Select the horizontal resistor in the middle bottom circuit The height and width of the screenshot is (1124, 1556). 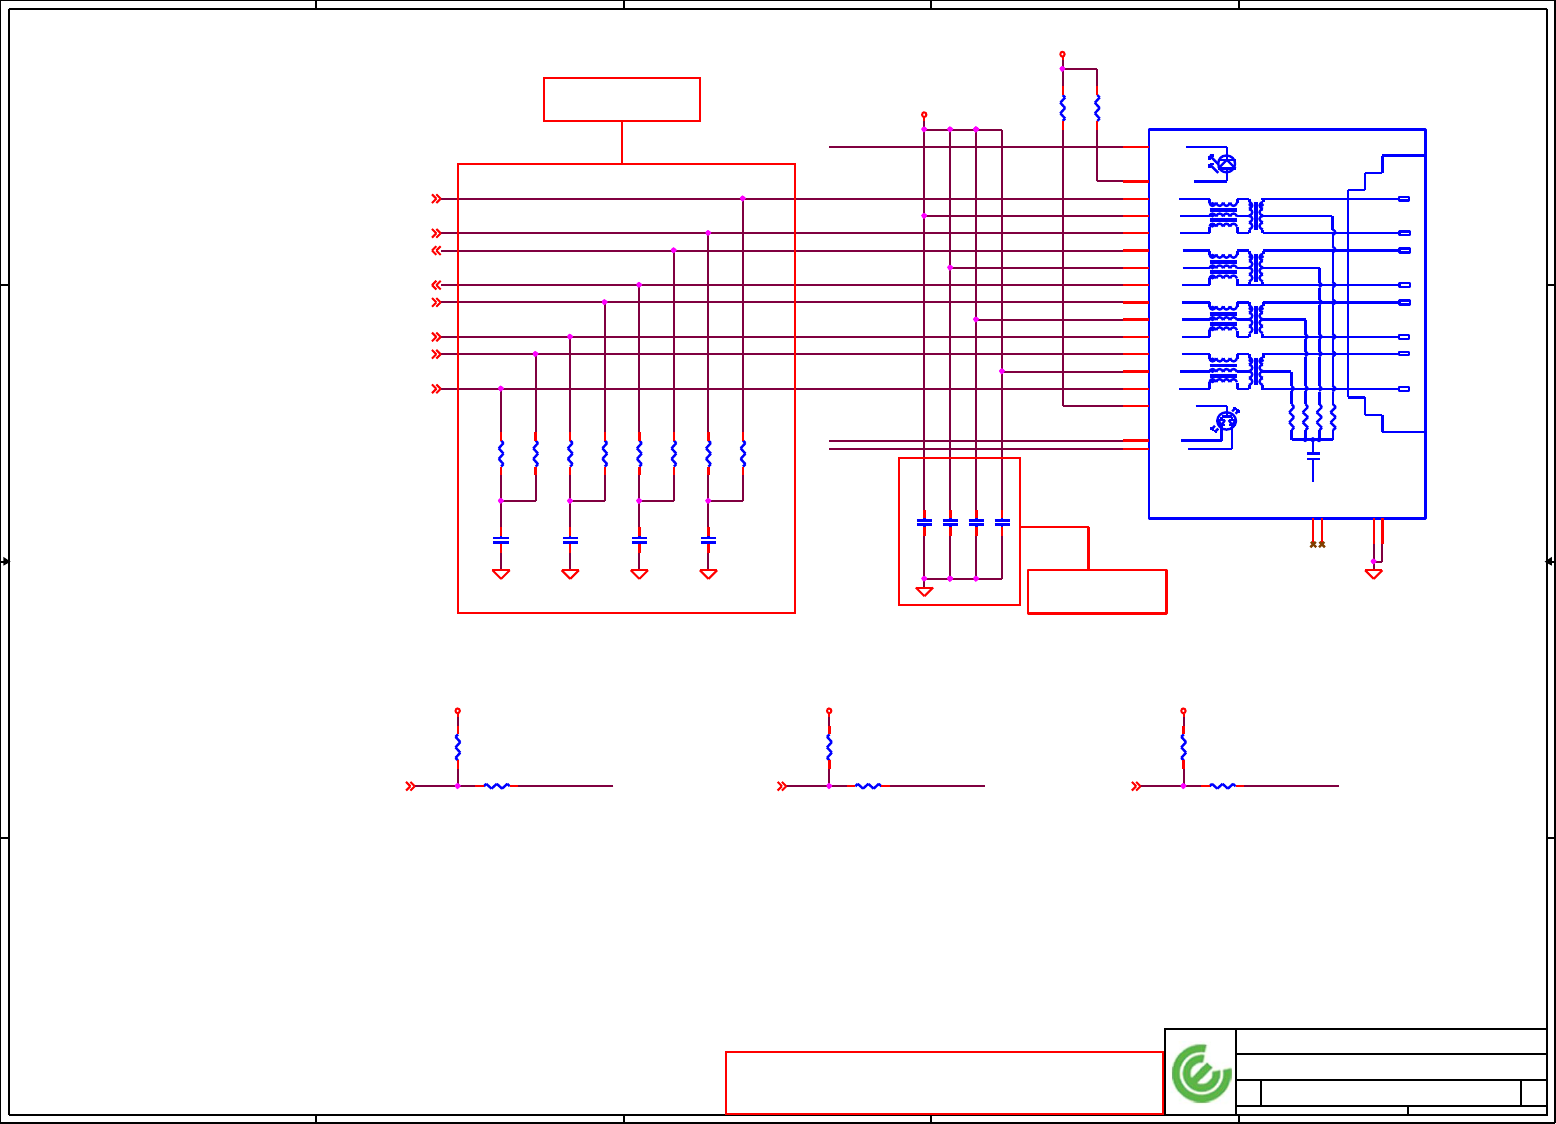tap(868, 786)
